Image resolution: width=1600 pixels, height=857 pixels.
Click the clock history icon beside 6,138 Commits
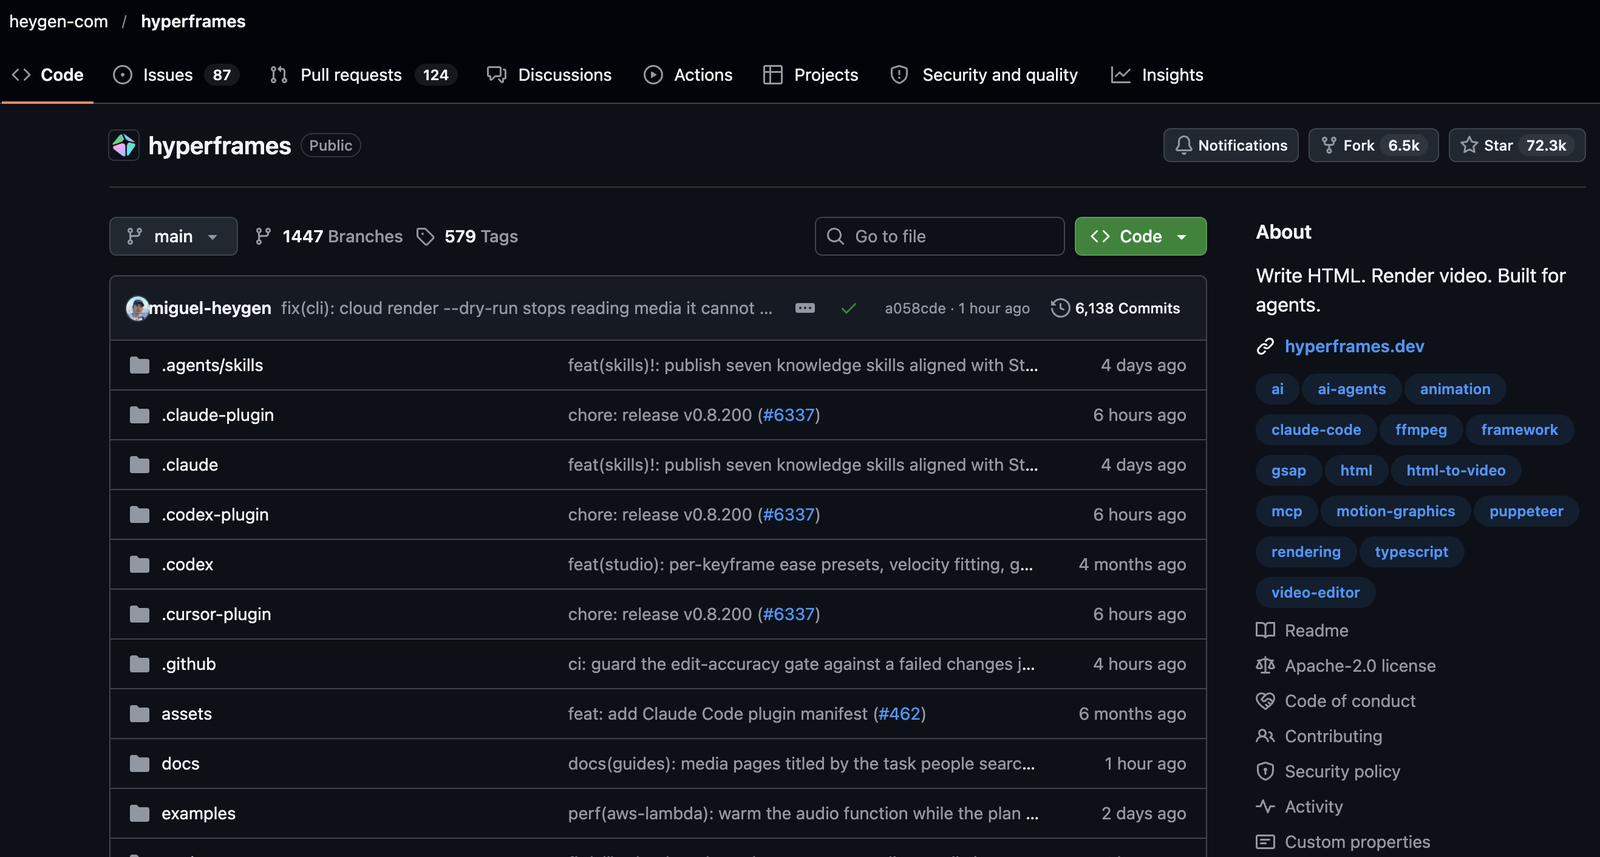(1060, 308)
